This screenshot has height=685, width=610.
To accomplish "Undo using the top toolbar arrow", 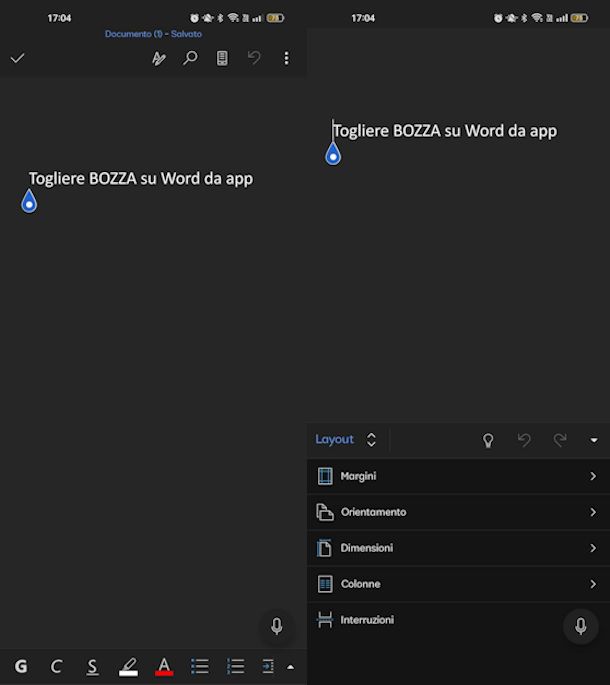I will point(254,58).
